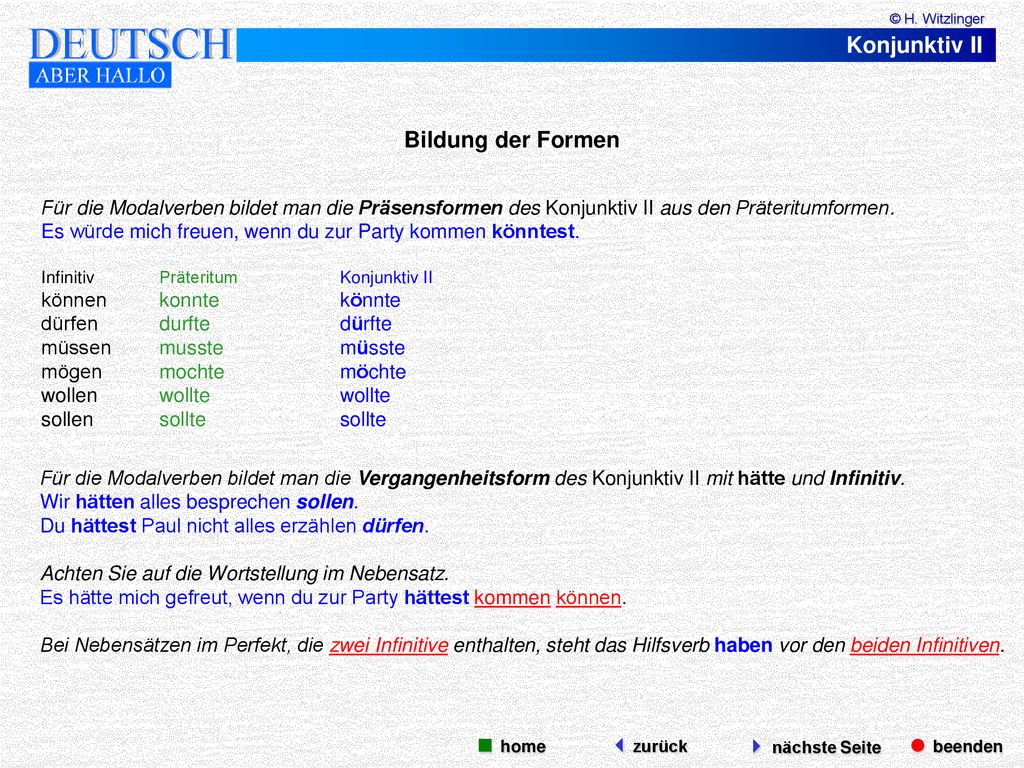Click the blue left arrow beside zurück

click(620, 745)
